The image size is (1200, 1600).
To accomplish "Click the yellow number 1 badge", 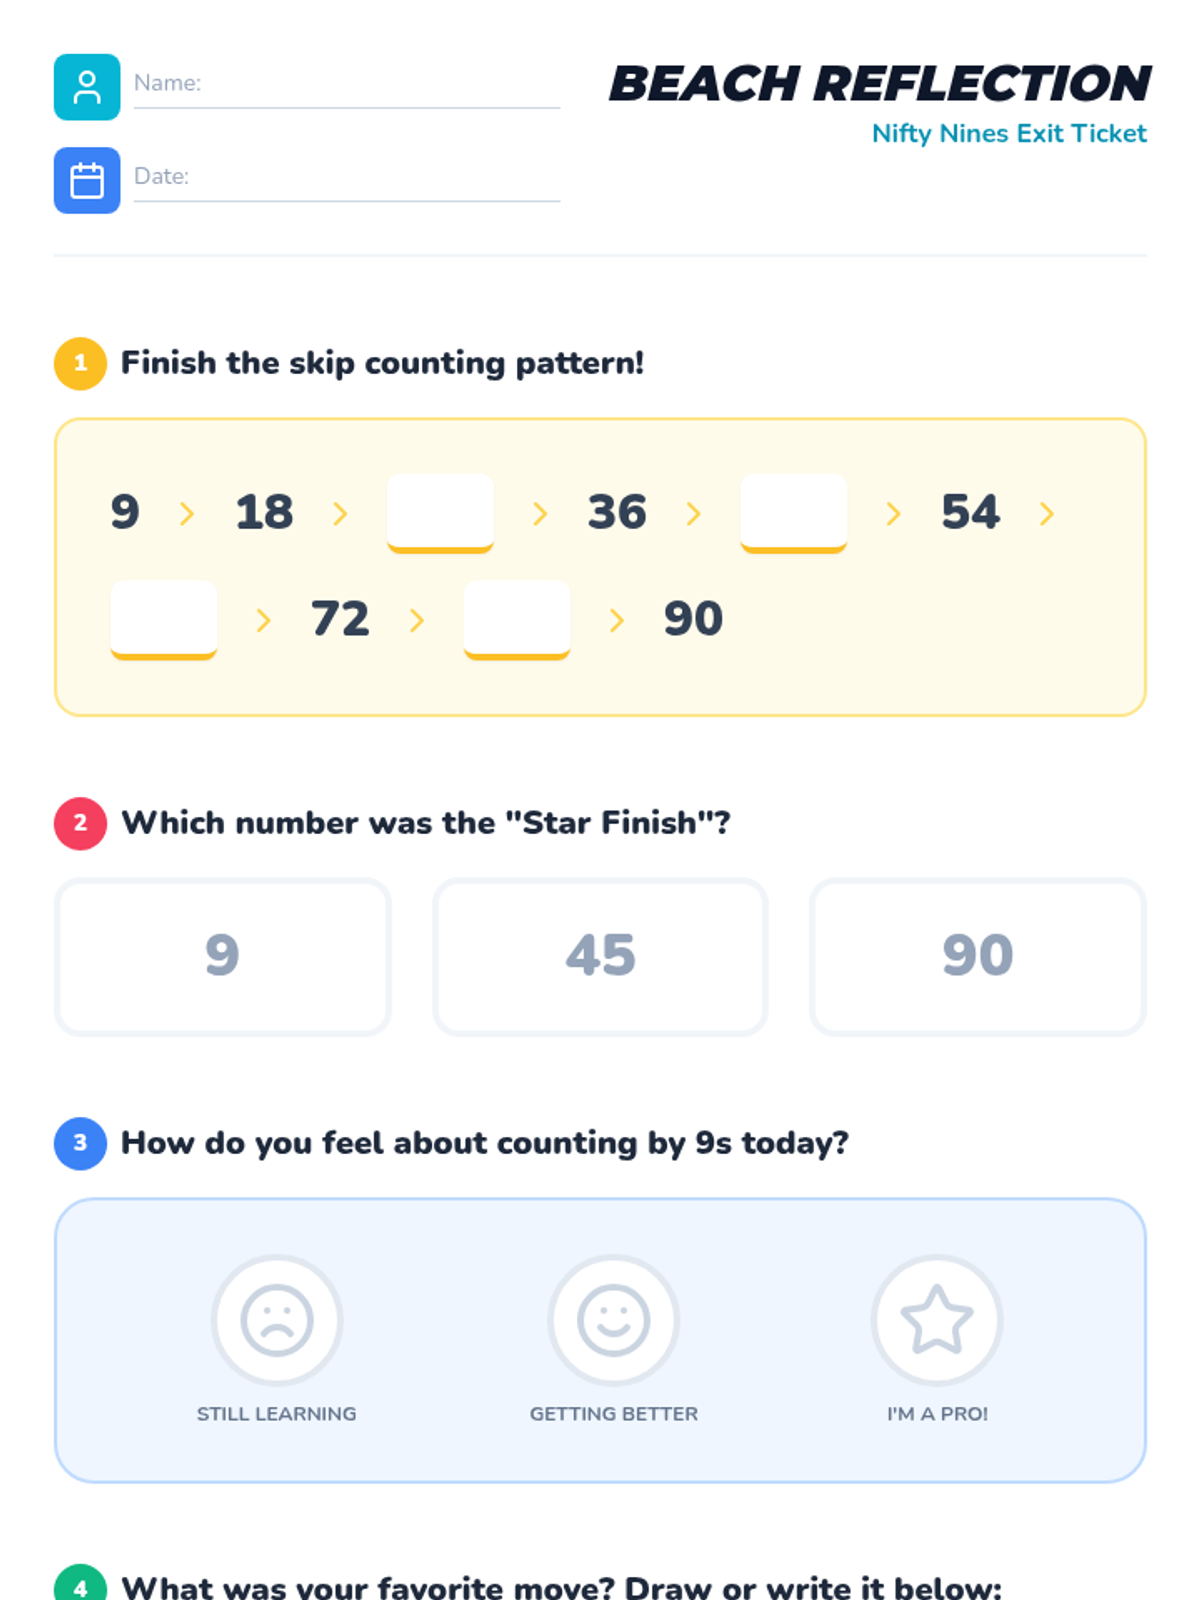I will tap(80, 363).
